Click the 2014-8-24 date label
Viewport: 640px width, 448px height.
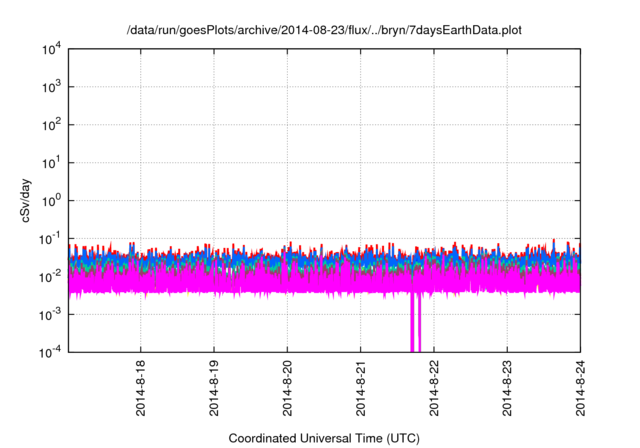click(x=580, y=388)
